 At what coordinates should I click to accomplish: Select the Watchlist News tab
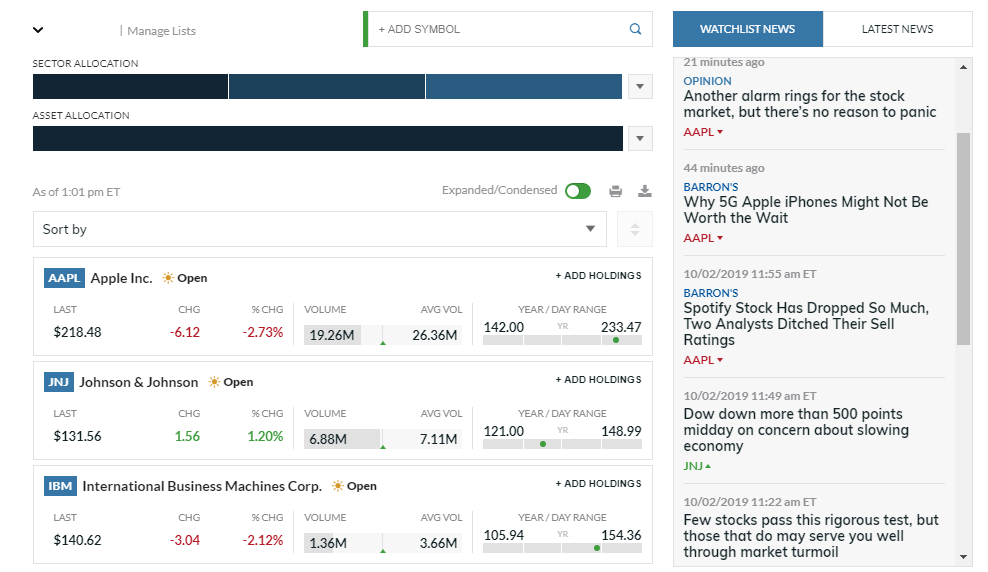pos(747,29)
